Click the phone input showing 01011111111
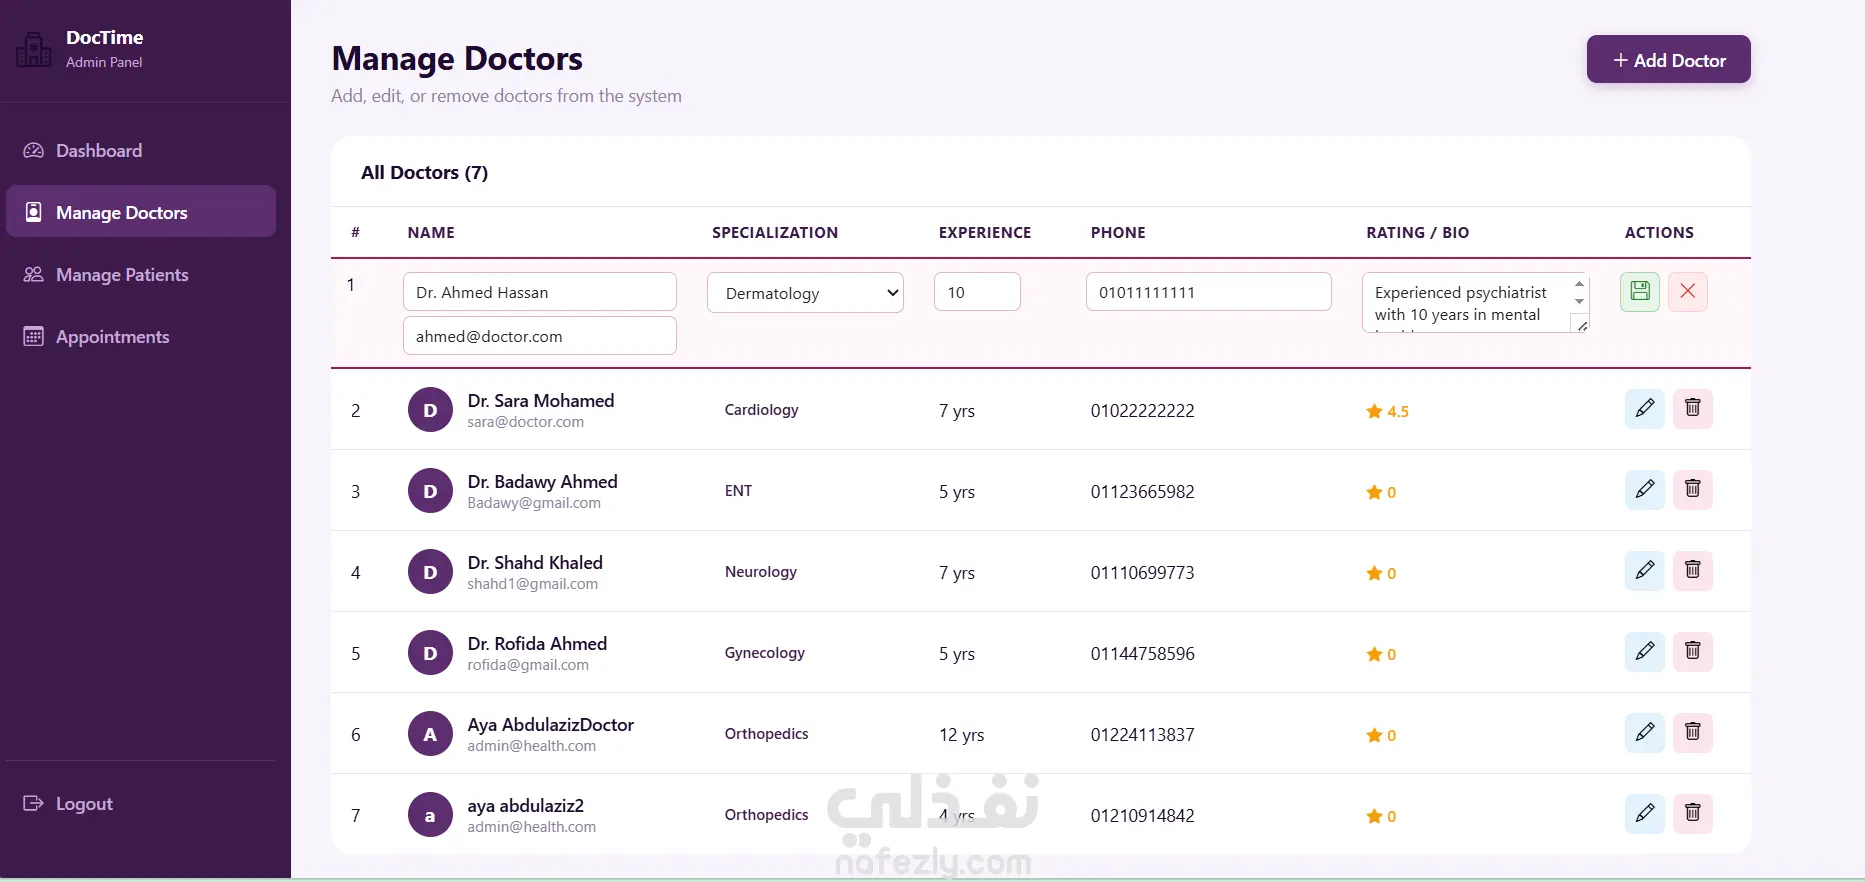Viewport: 1865px width, 882px height. [x=1208, y=292]
